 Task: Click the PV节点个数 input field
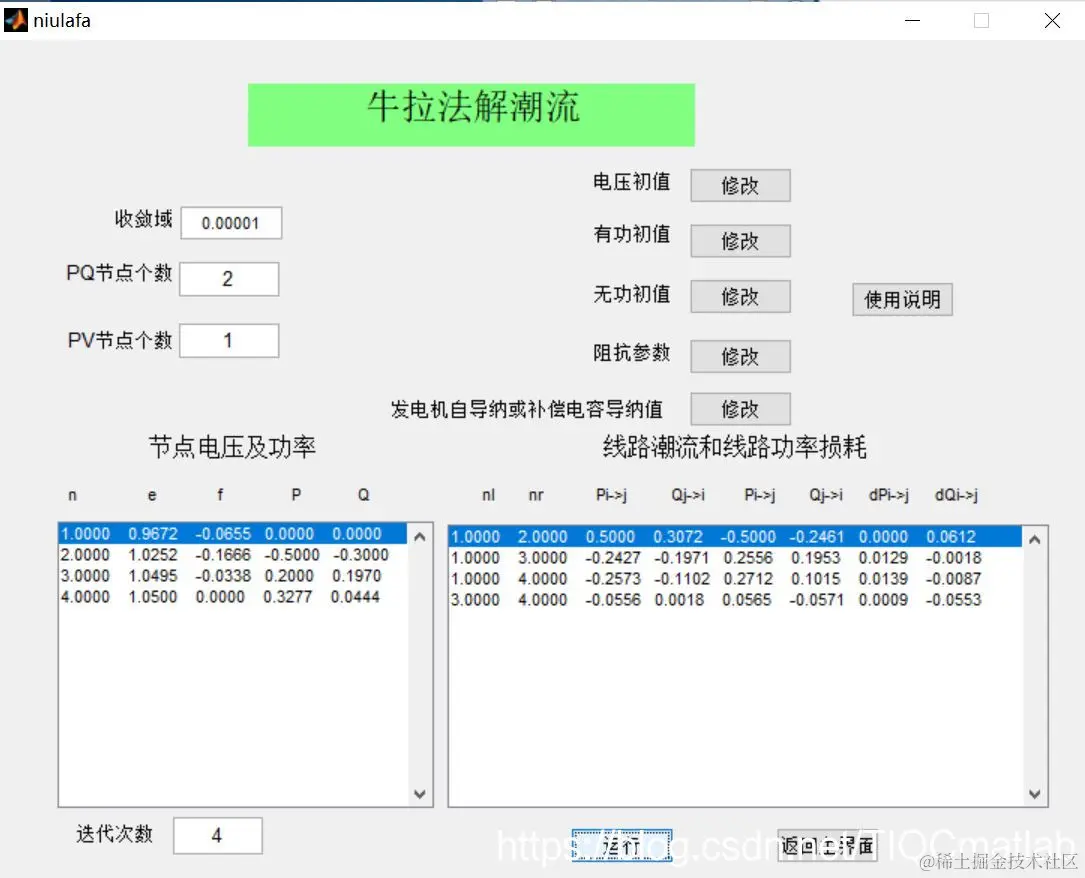click(x=229, y=340)
